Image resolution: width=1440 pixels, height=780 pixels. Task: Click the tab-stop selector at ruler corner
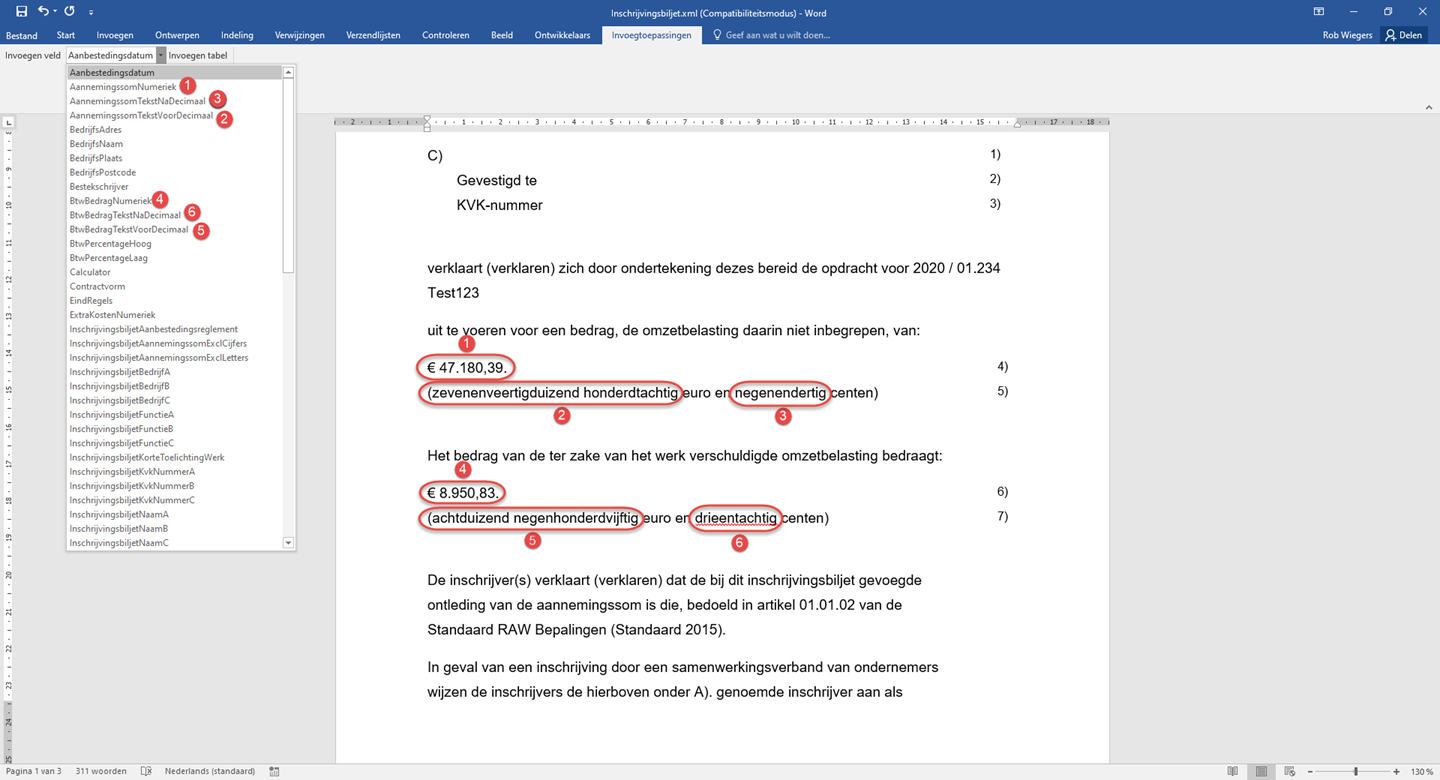point(9,123)
